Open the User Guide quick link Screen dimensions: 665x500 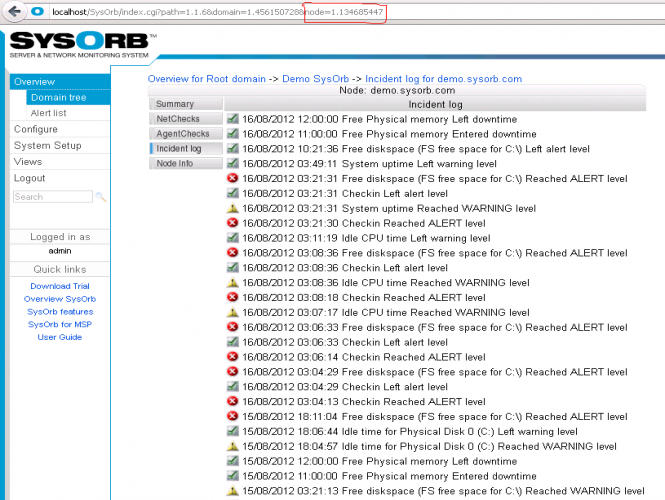(60, 337)
